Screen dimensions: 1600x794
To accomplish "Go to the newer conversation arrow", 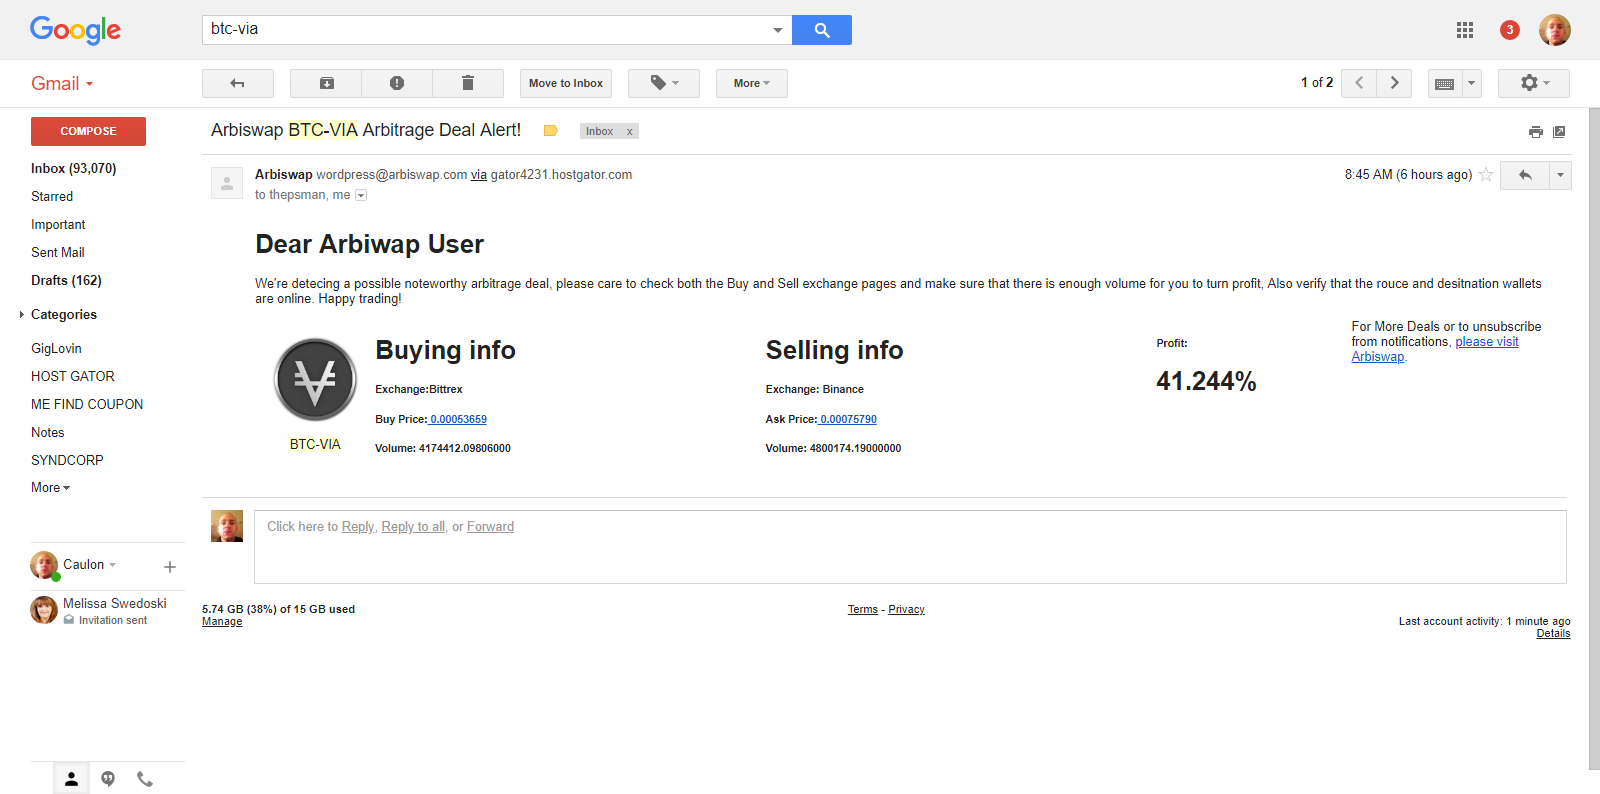I will click(1359, 83).
